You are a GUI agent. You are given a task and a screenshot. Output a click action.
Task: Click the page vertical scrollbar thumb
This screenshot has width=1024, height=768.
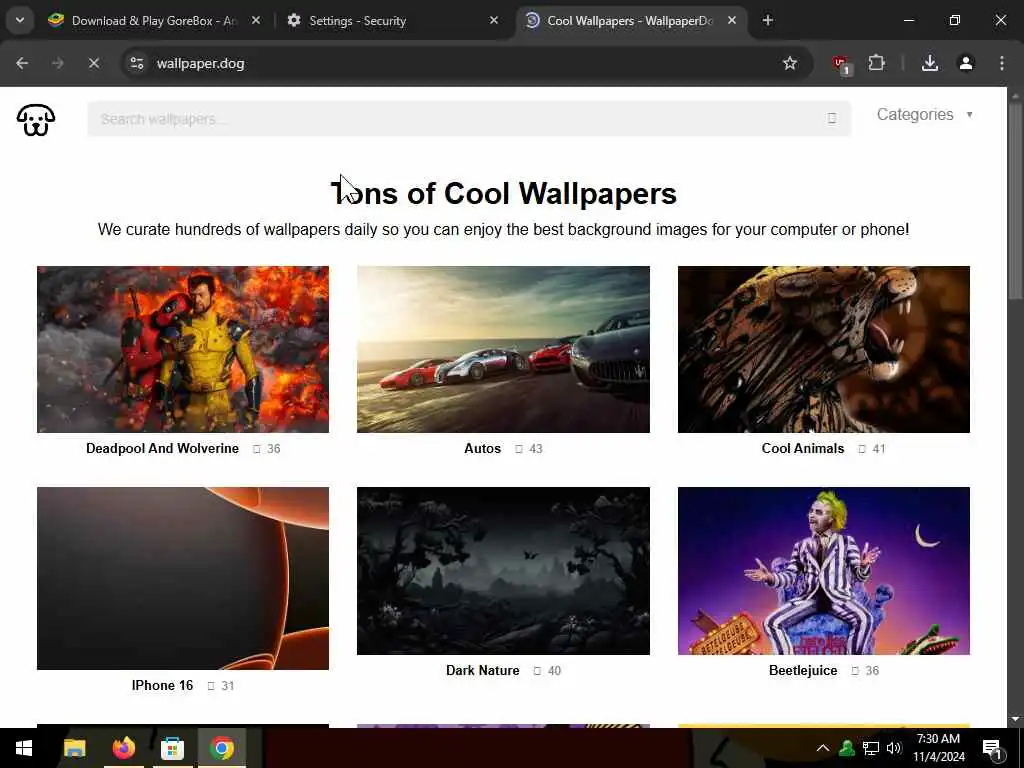tap(1015, 202)
